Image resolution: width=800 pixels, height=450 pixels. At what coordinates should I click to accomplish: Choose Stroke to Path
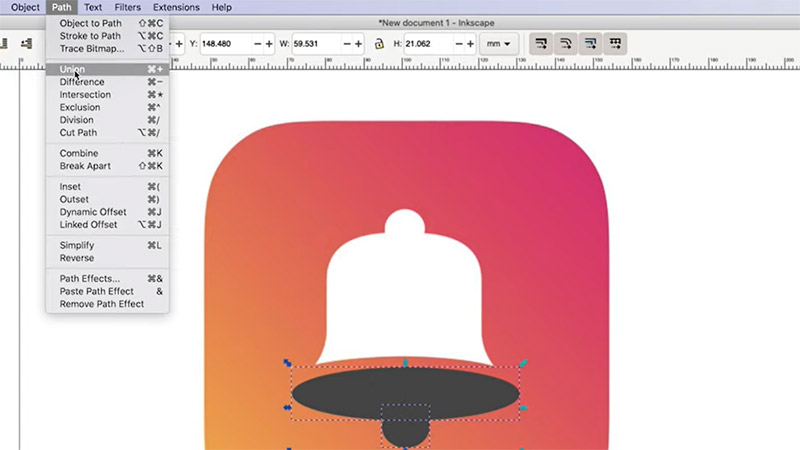click(107, 36)
